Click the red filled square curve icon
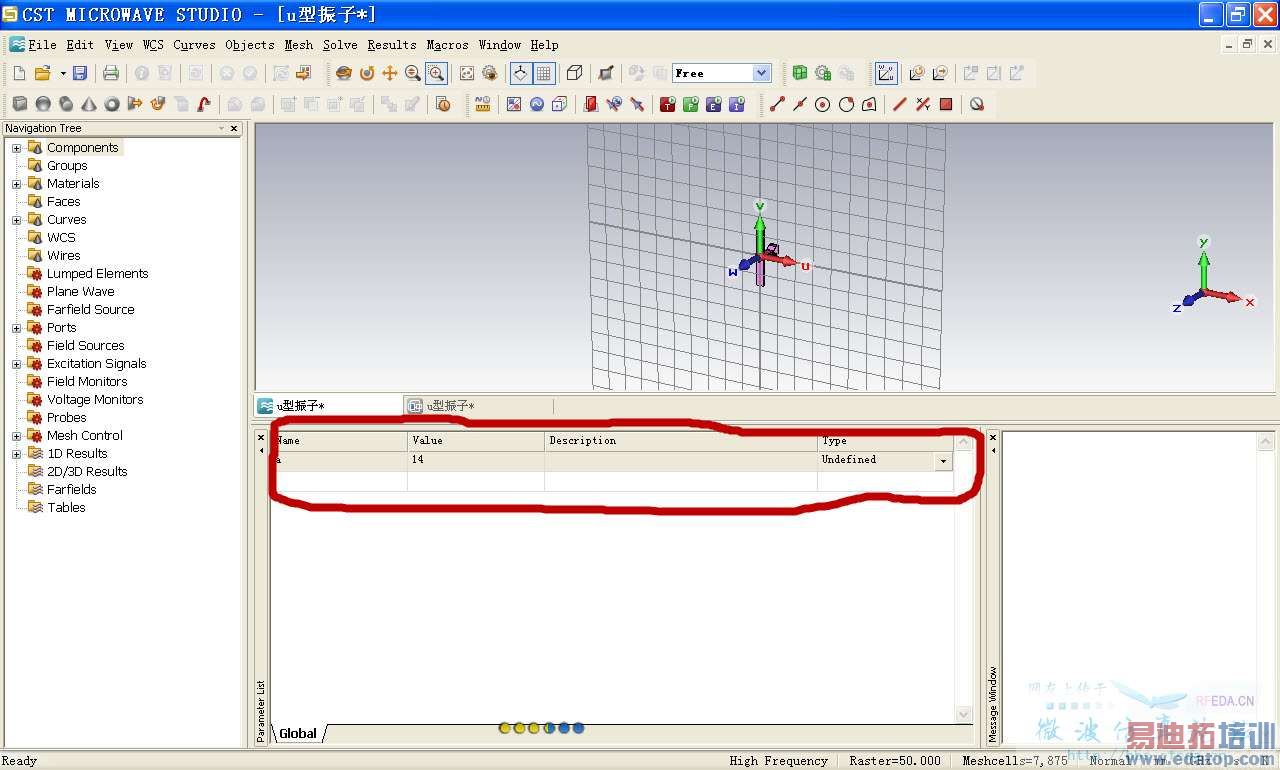1280x770 pixels. (x=946, y=104)
